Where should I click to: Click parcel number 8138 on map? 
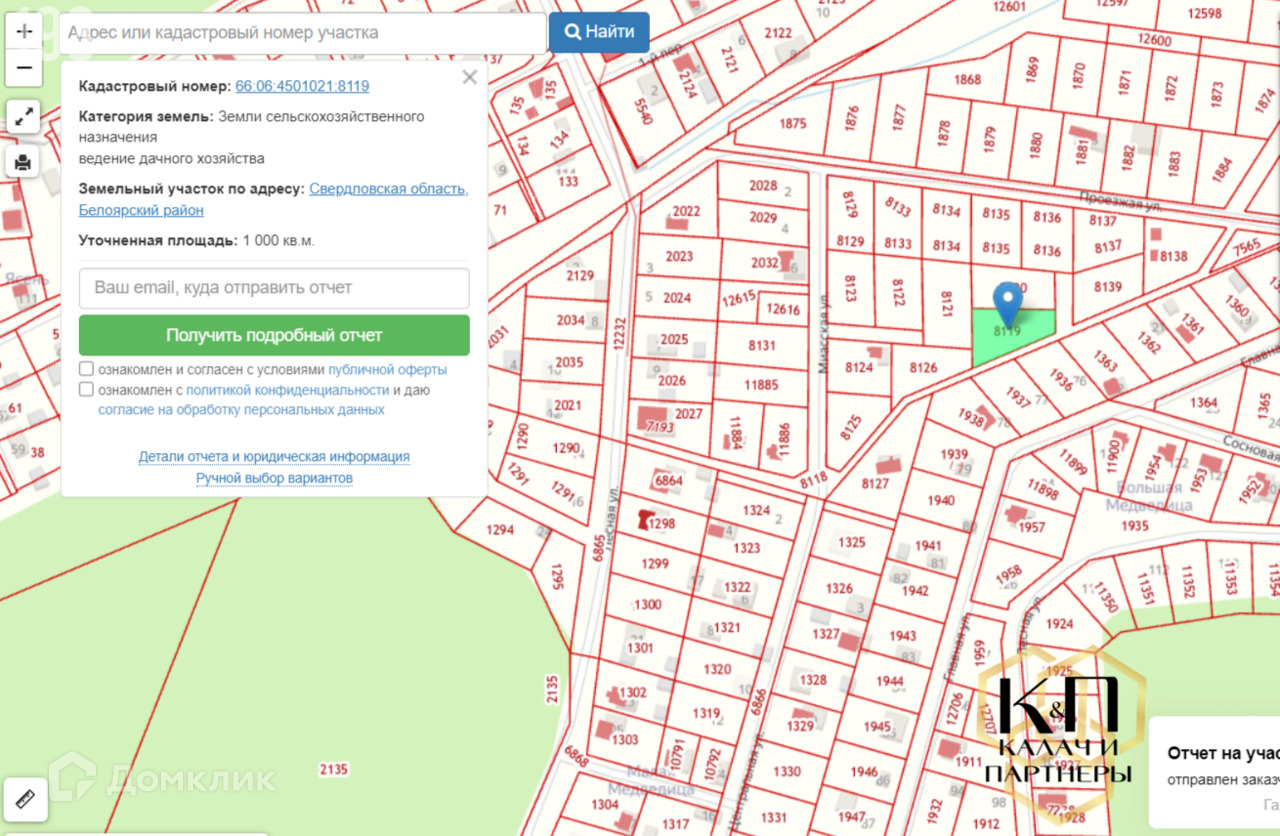1173,257
